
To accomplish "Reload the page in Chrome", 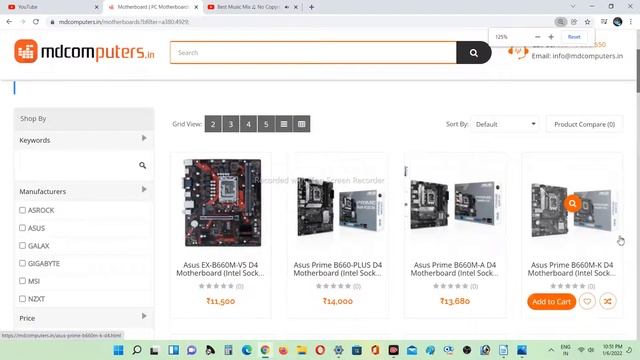I will [36, 22].
